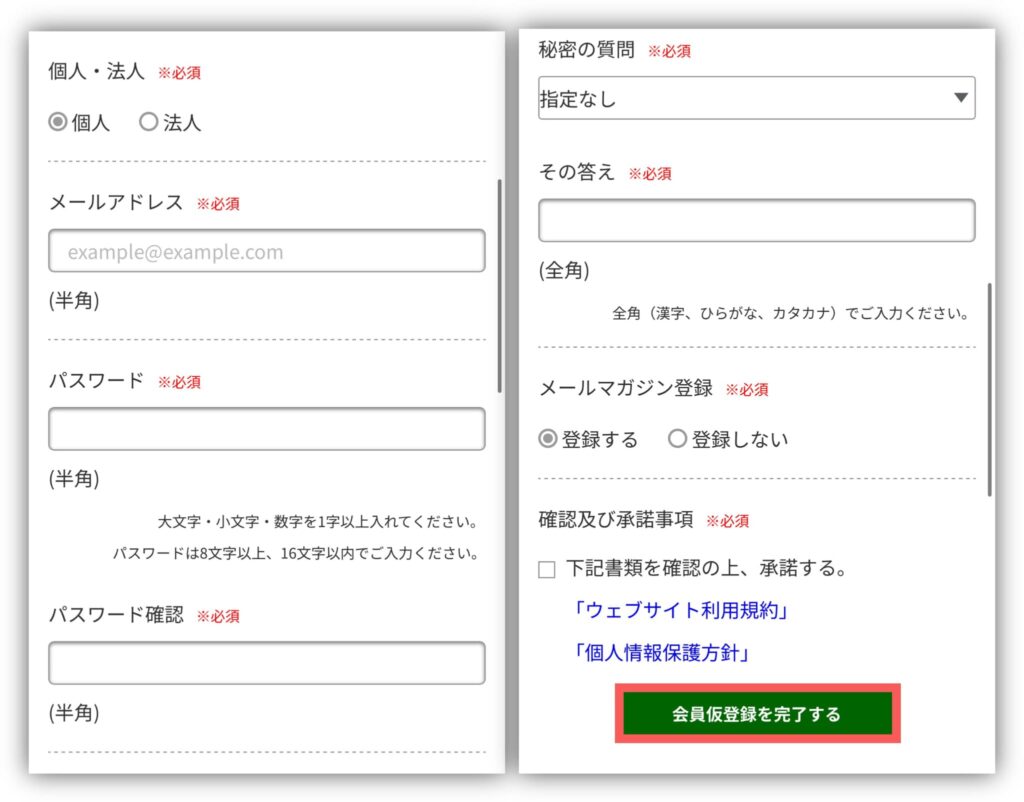Choose 登録しない for mail magazine

point(677,439)
